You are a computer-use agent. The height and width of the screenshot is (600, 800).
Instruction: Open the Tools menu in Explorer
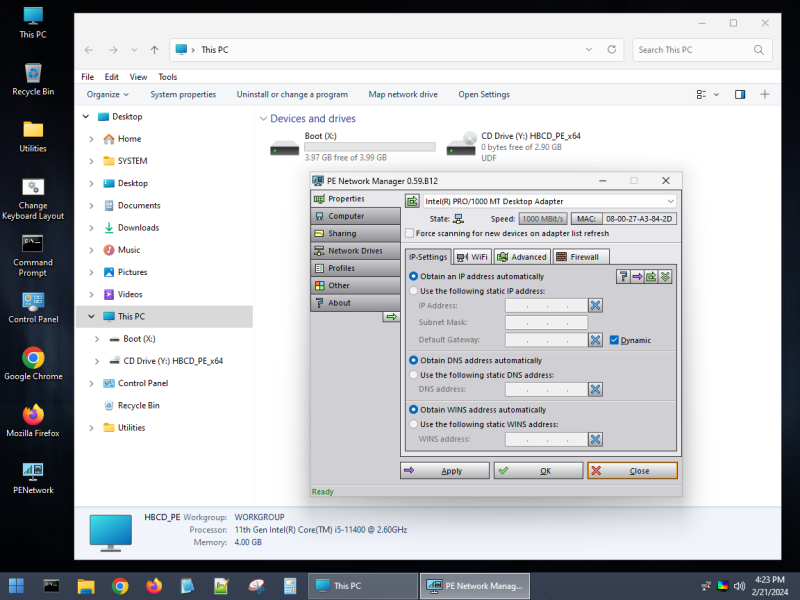[167, 77]
